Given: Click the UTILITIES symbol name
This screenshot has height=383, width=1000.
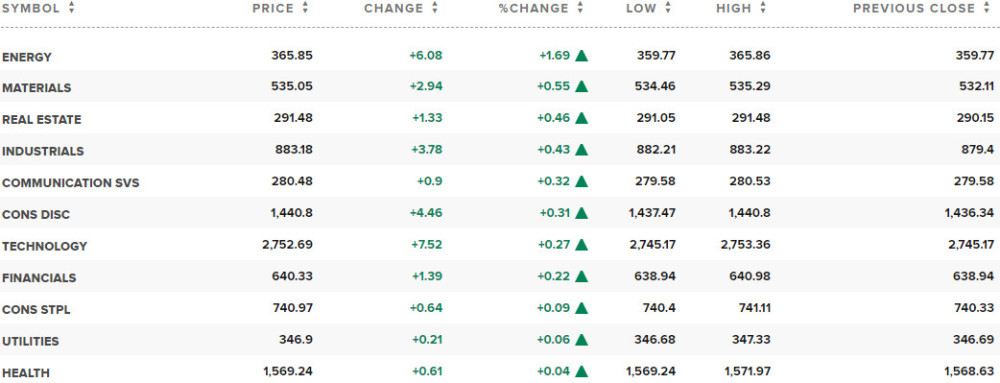Looking at the screenshot, I should pyautogui.click(x=30, y=341).
